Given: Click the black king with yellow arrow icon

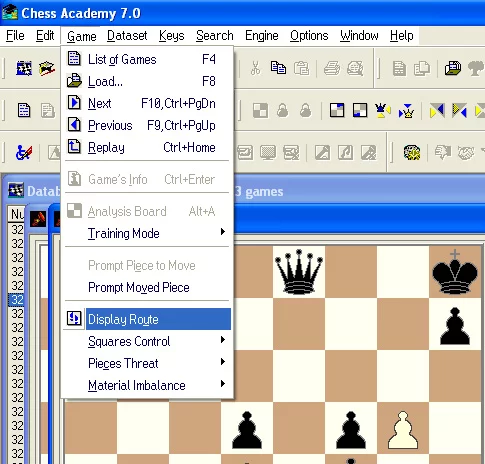Looking at the screenshot, I should point(383,110).
